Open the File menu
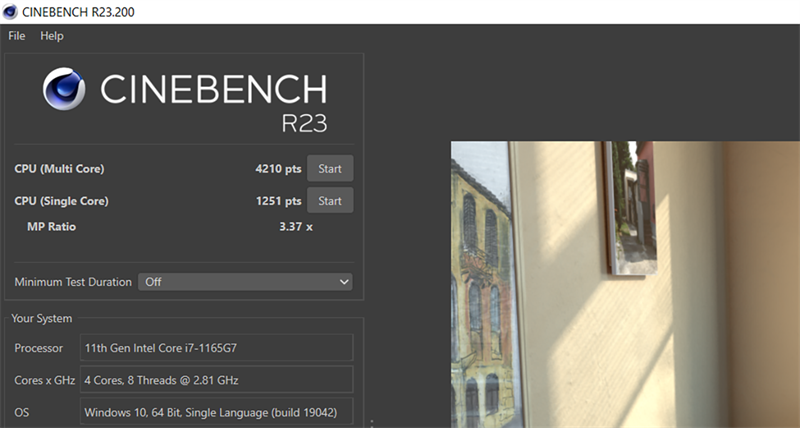800x428 pixels. pos(16,36)
